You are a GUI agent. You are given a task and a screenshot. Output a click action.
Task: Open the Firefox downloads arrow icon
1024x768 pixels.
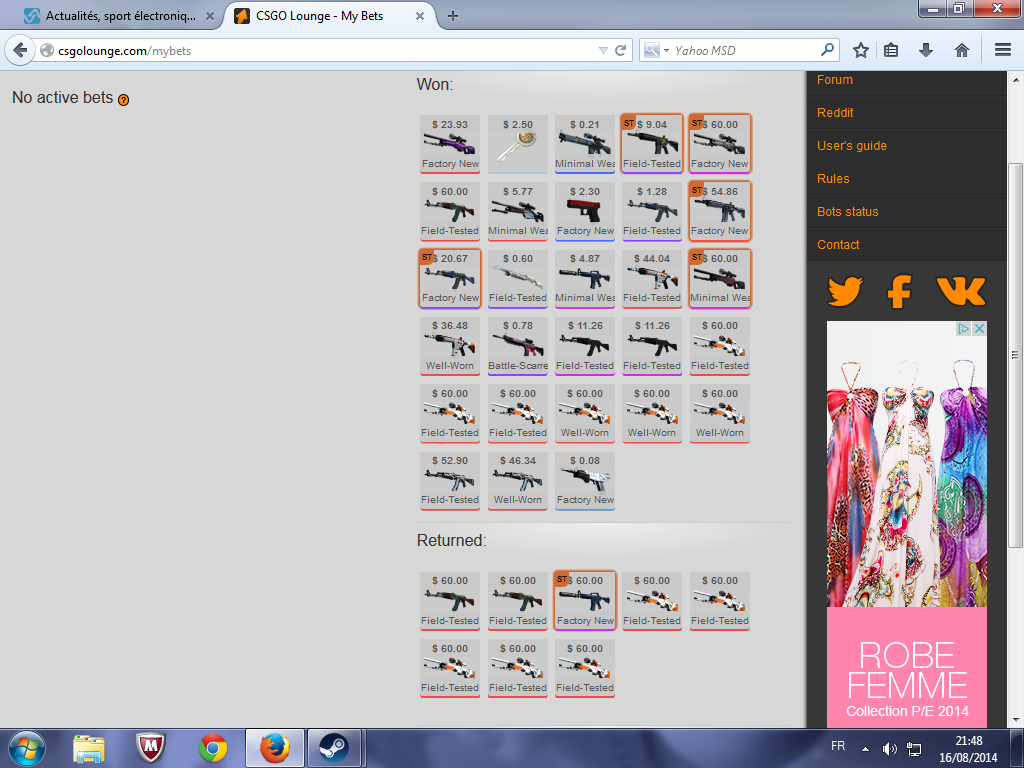[926, 50]
